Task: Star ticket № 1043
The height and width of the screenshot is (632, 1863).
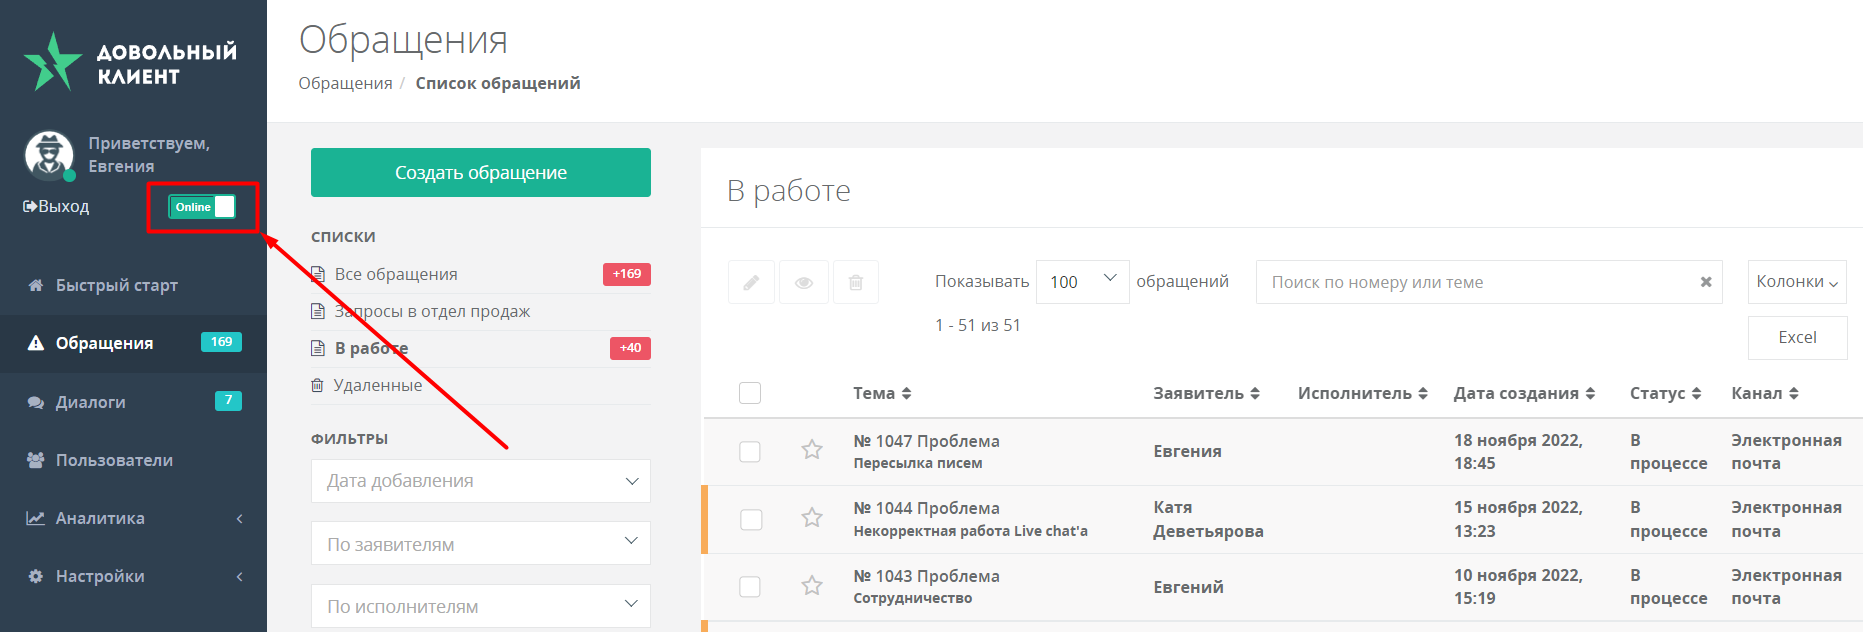Action: pyautogui.click(x=812, y=585)
